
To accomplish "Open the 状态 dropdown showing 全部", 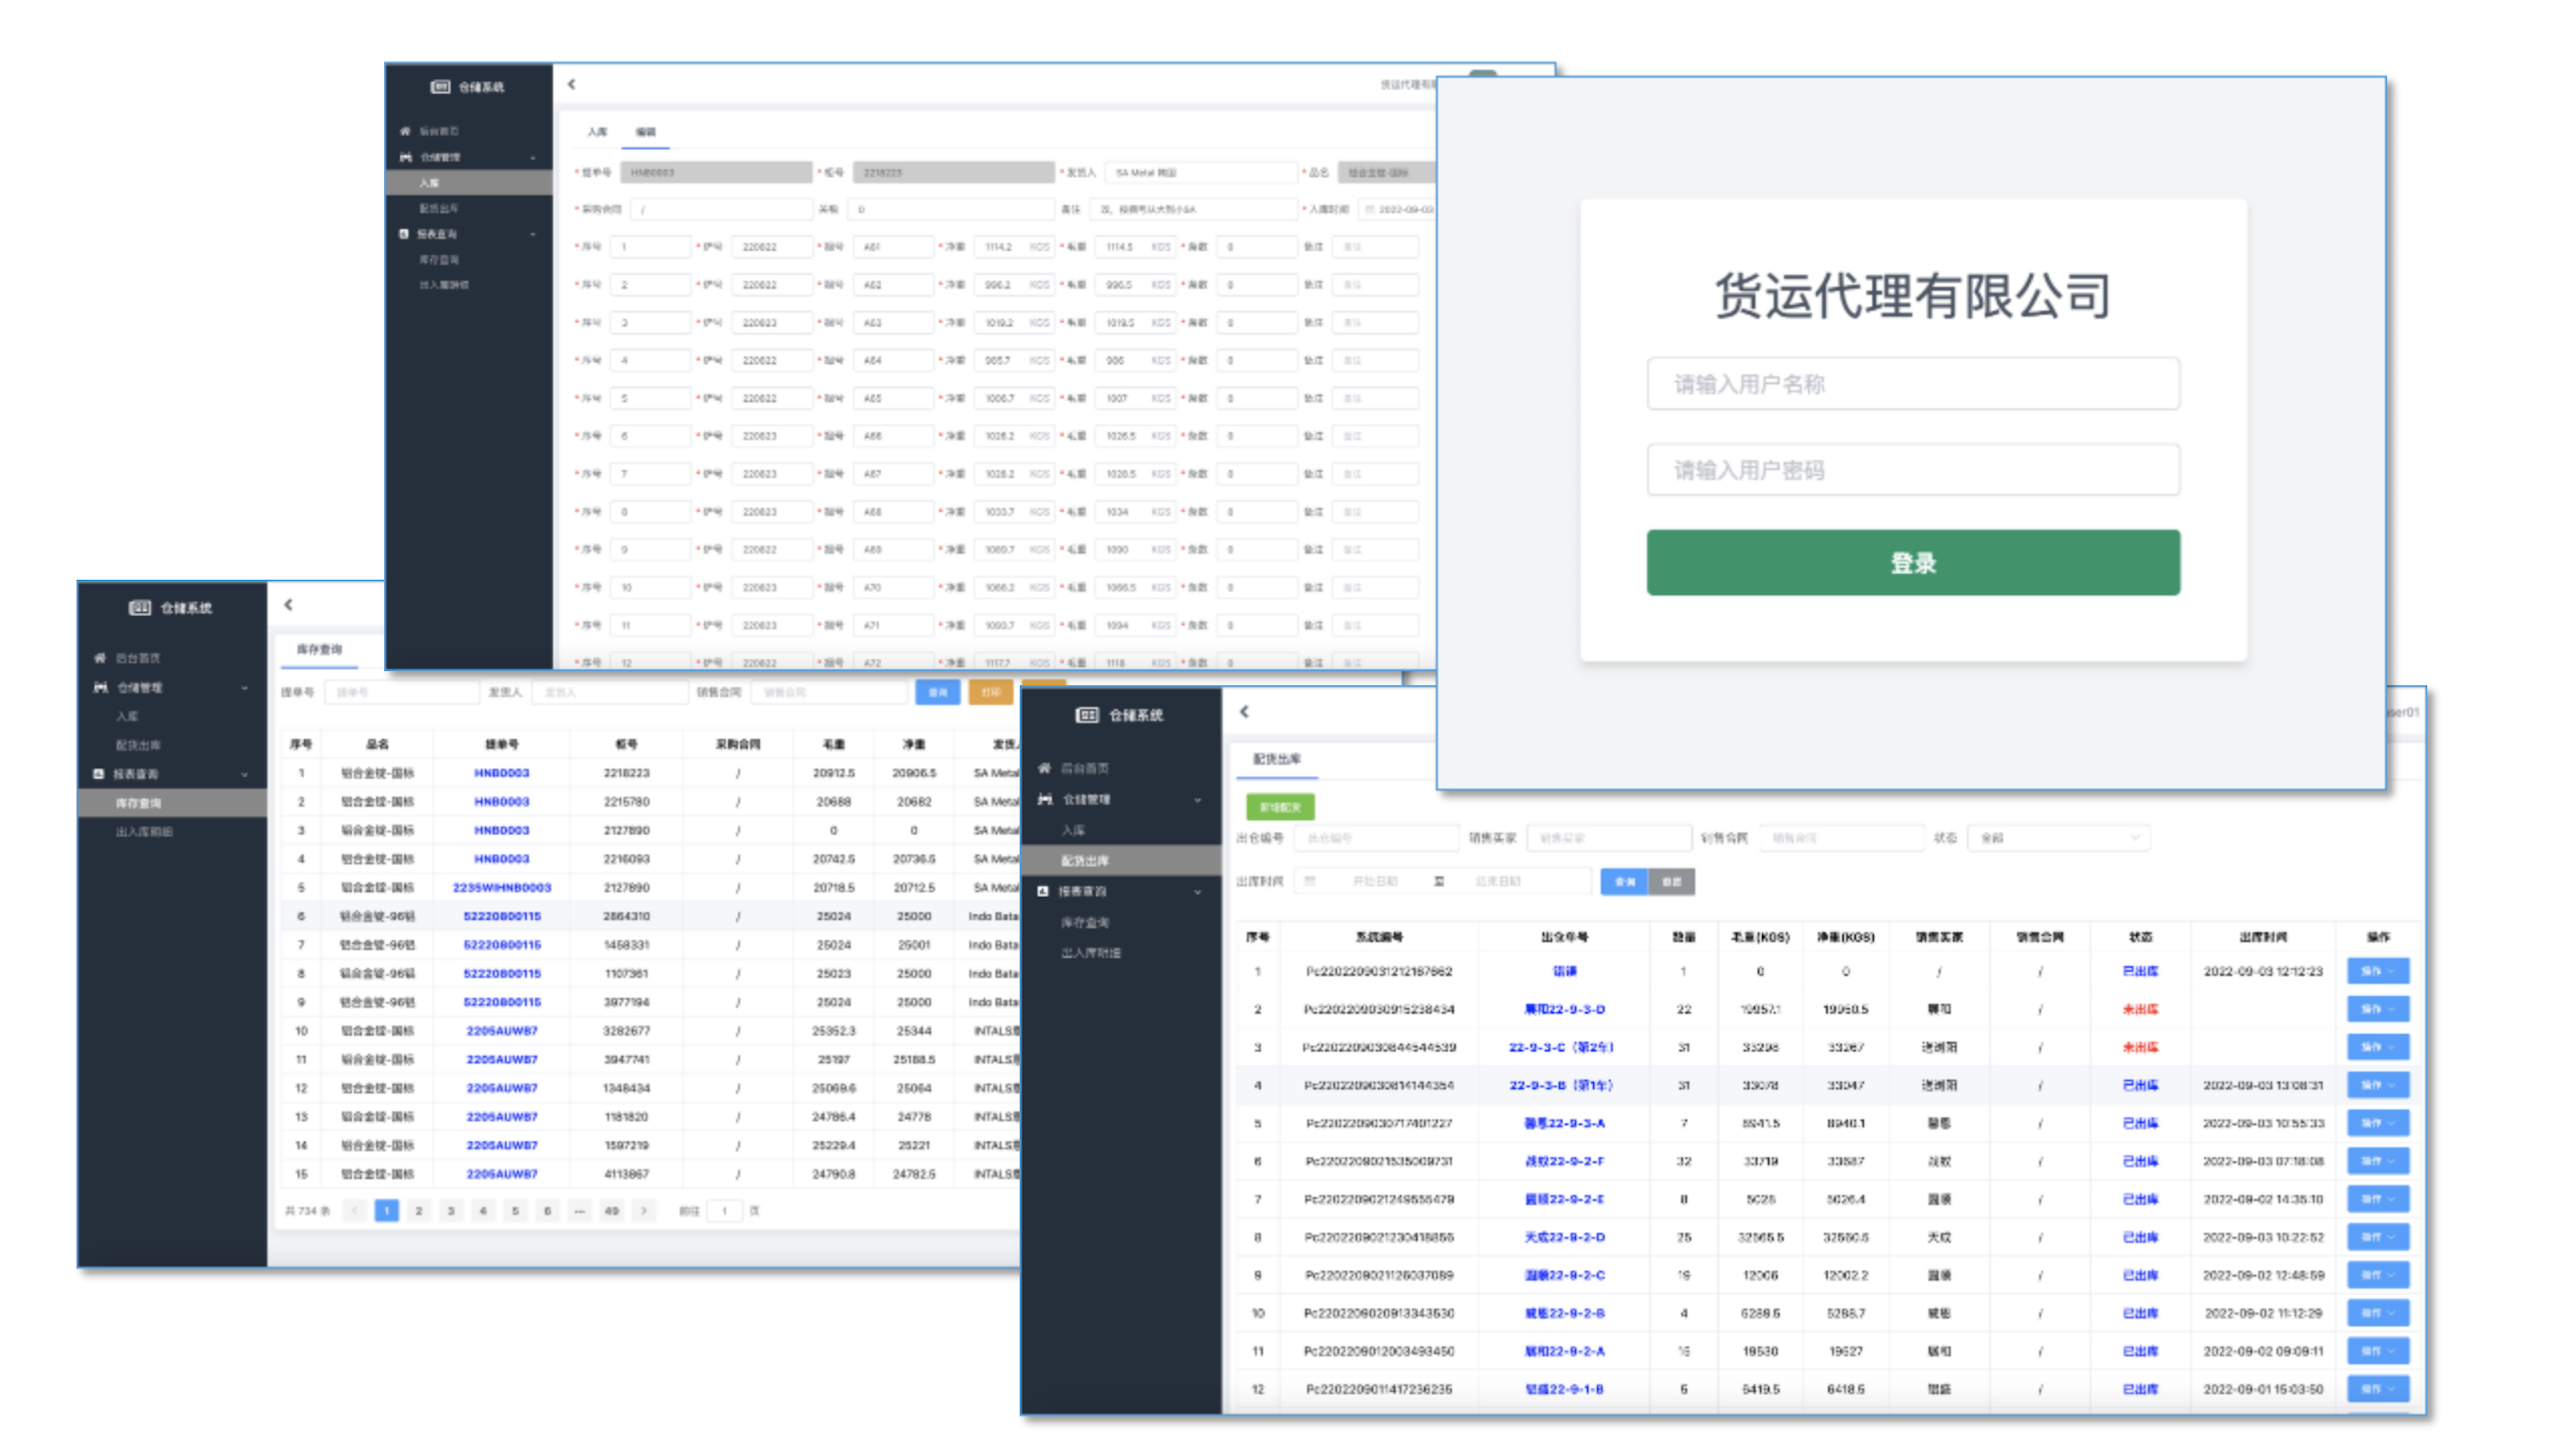I will click(2058, 838).
